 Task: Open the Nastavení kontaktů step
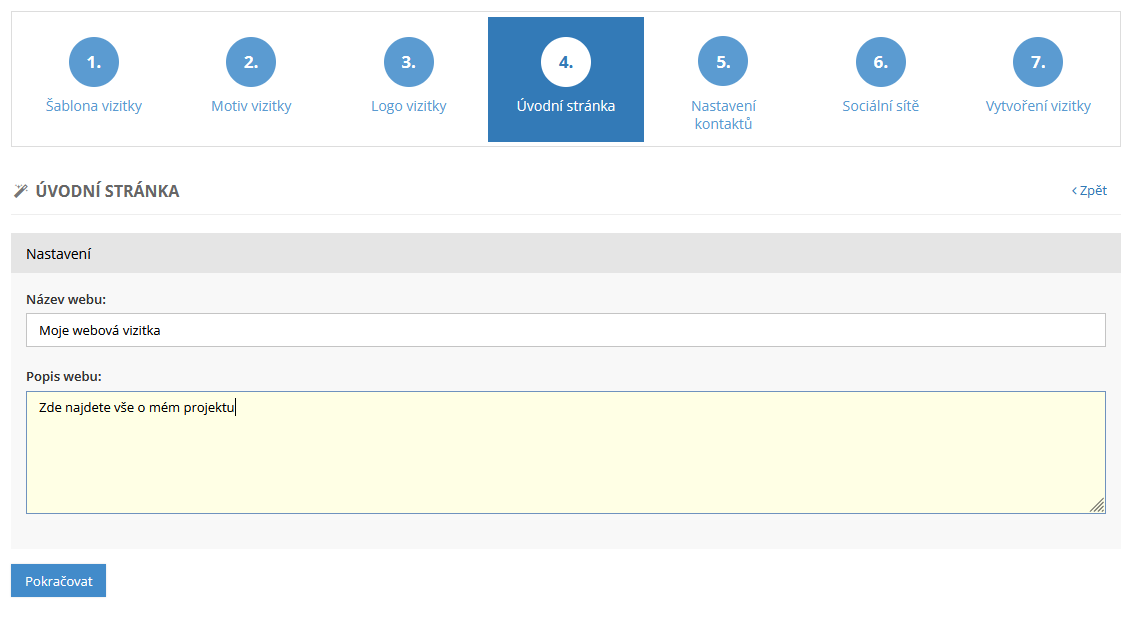723,115
